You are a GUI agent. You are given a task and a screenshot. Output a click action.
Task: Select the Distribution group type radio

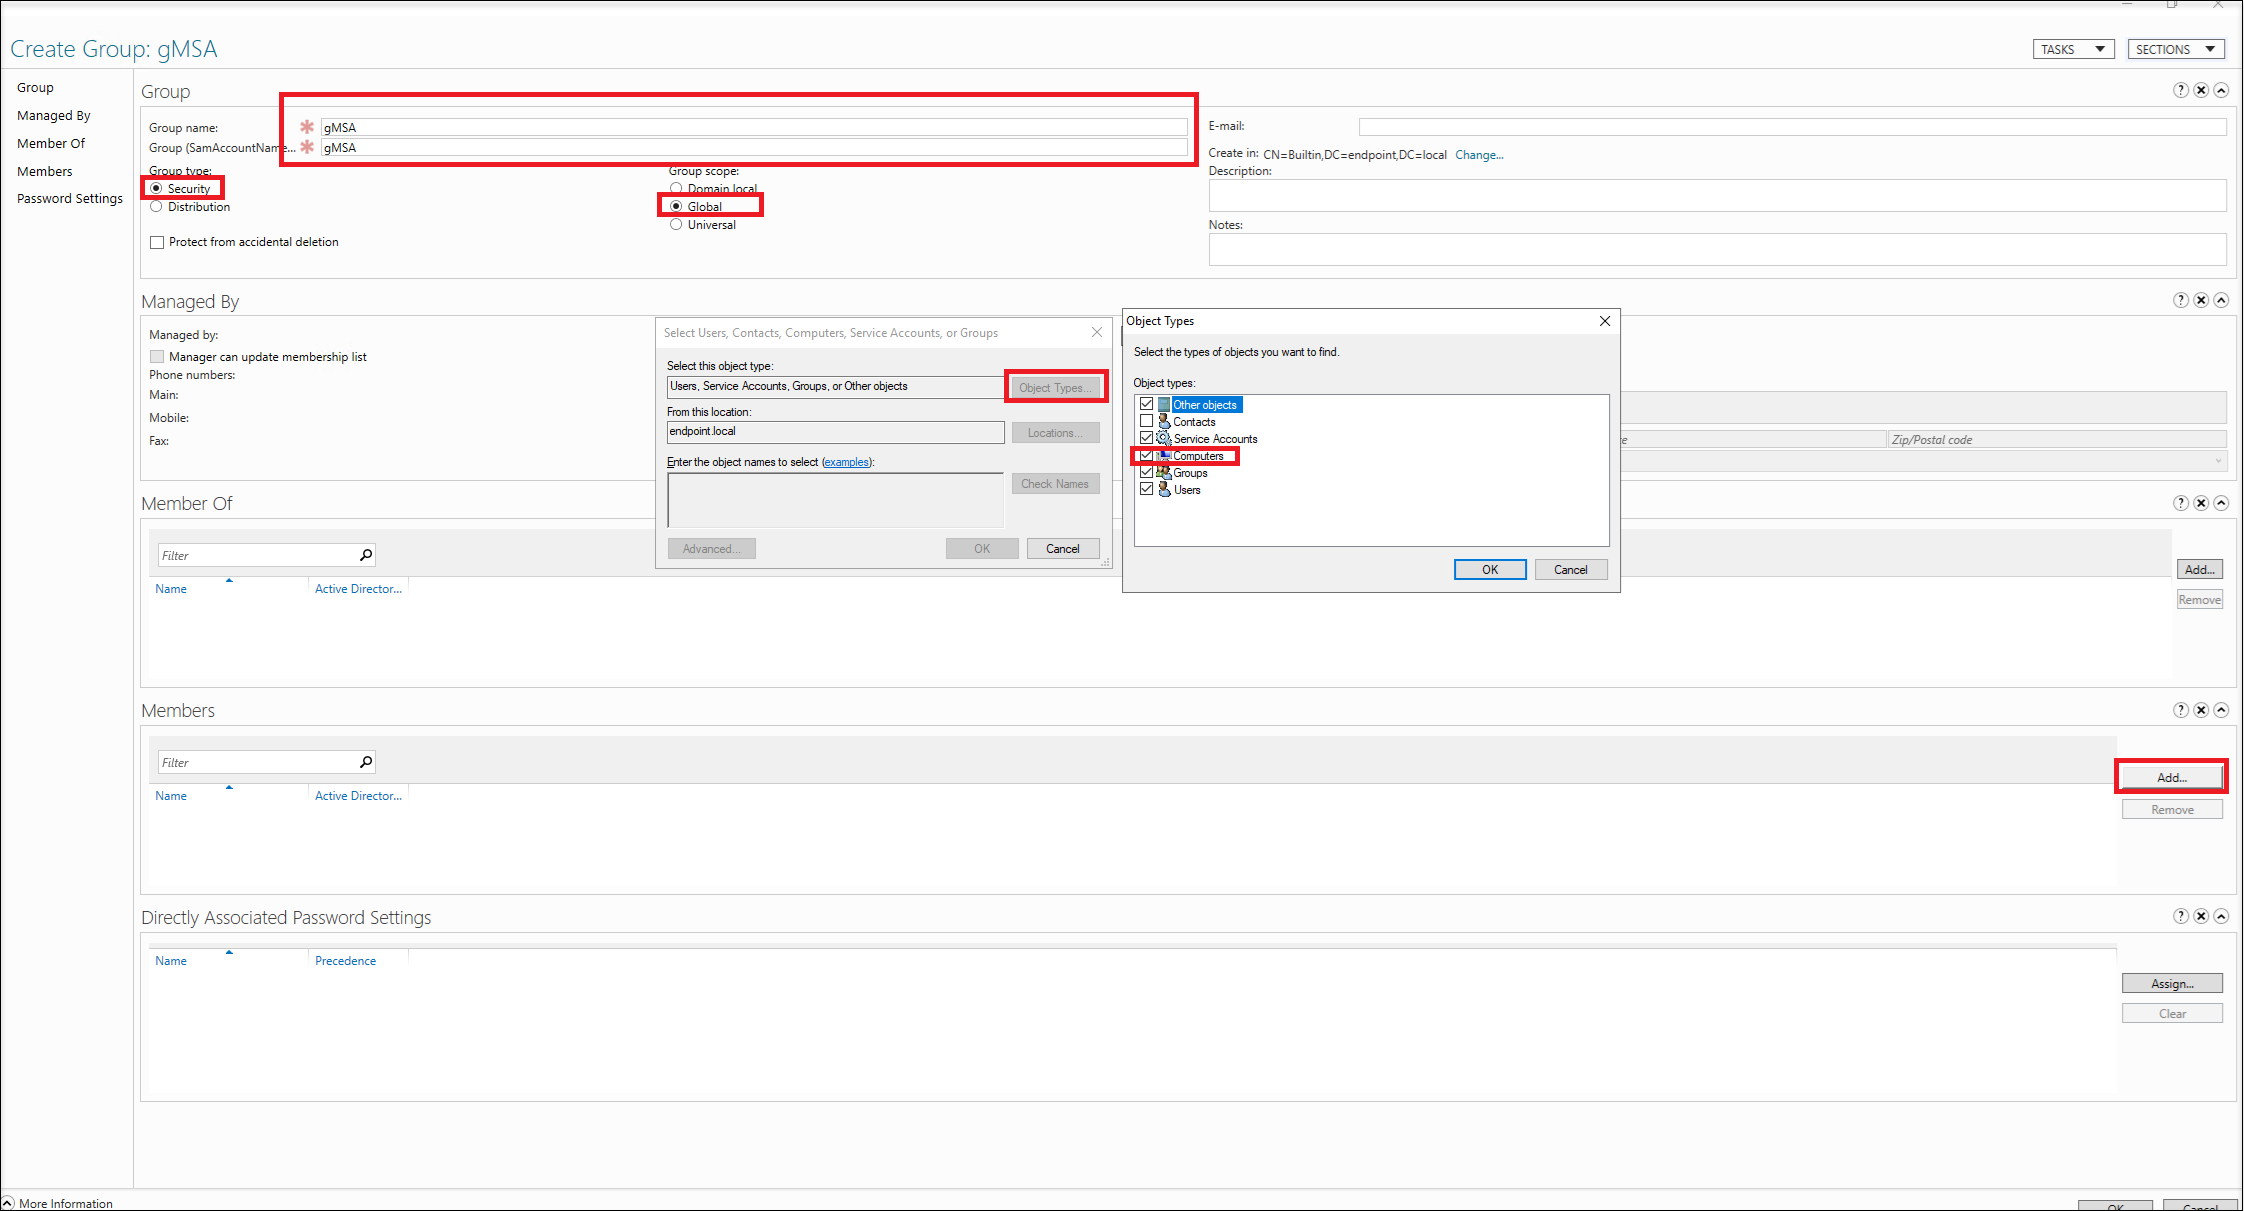pos(156,207)
